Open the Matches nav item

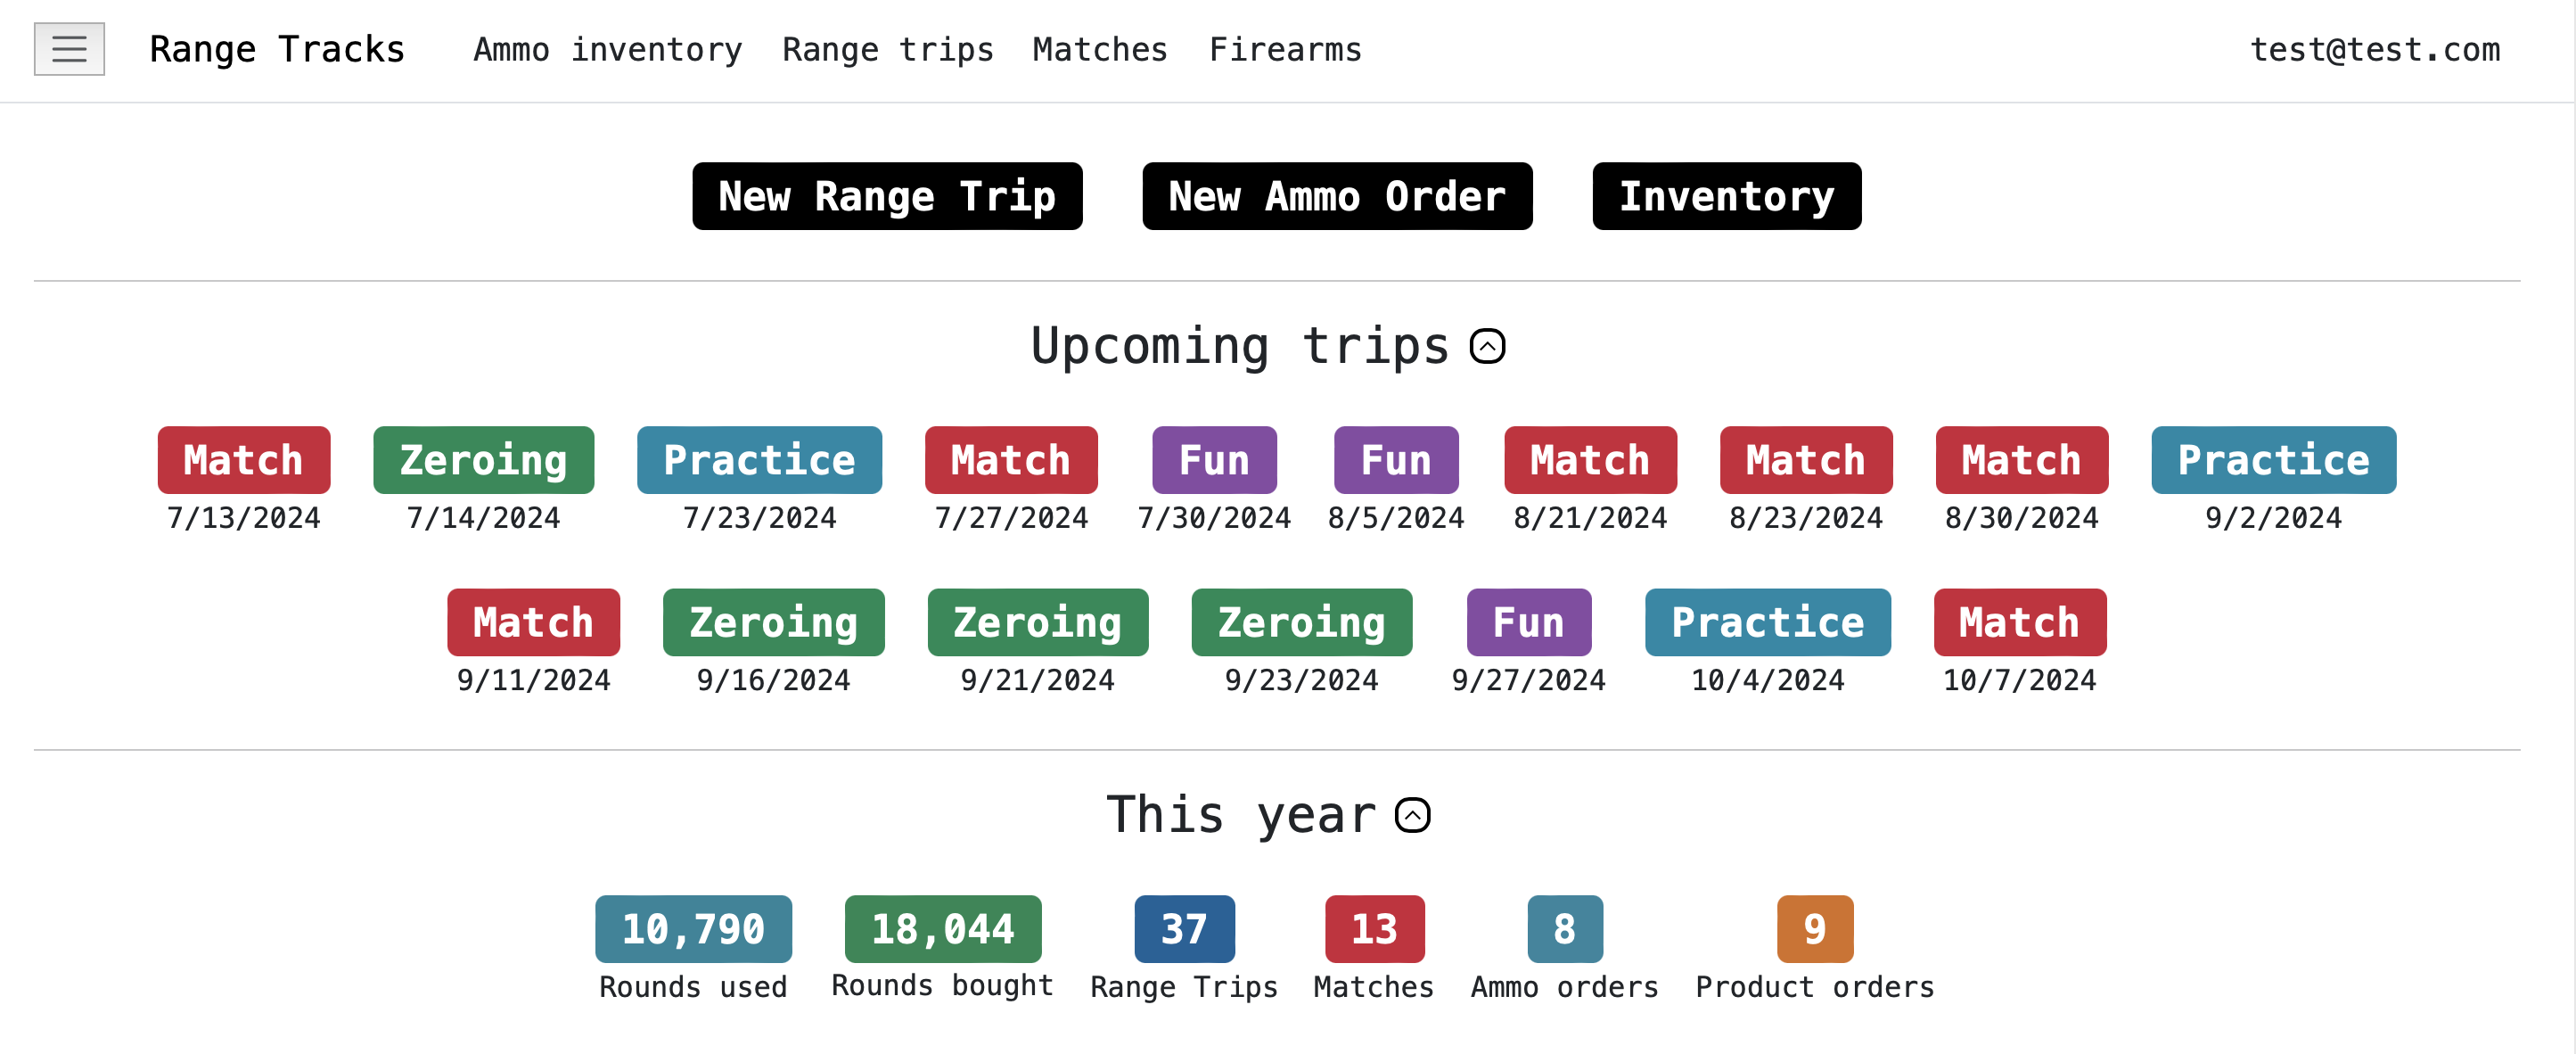pos(1100,49)
